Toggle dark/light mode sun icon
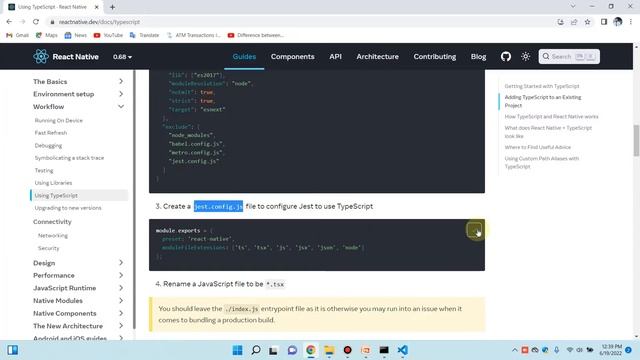640x360 pixels. click(x=525, y=56)
